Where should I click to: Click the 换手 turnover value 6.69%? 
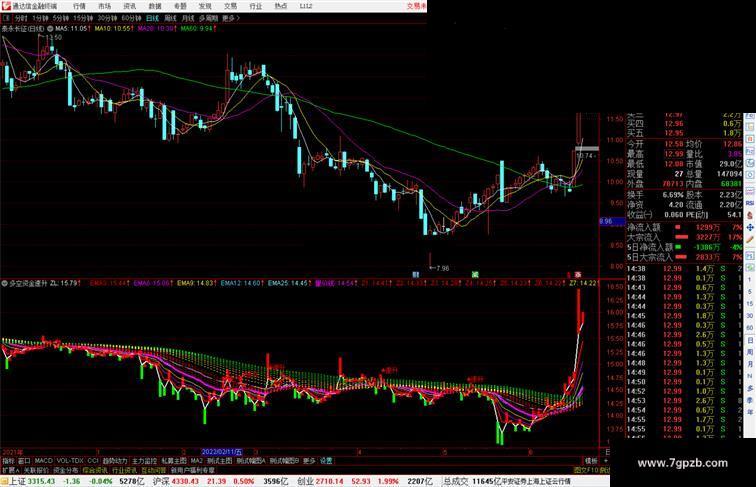click(673, 195)
